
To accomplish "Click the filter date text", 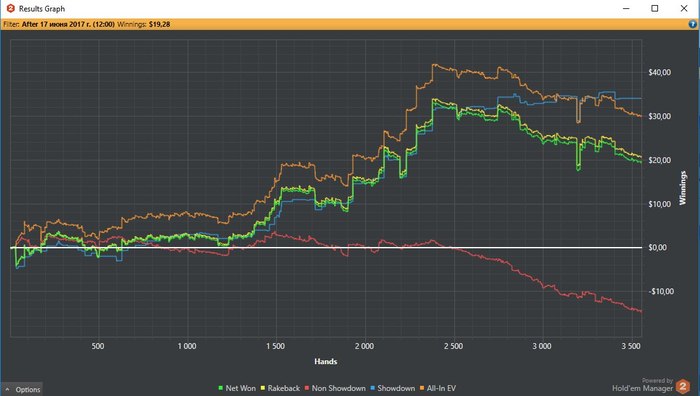I will pyautogui.click(x=68, y=25).
